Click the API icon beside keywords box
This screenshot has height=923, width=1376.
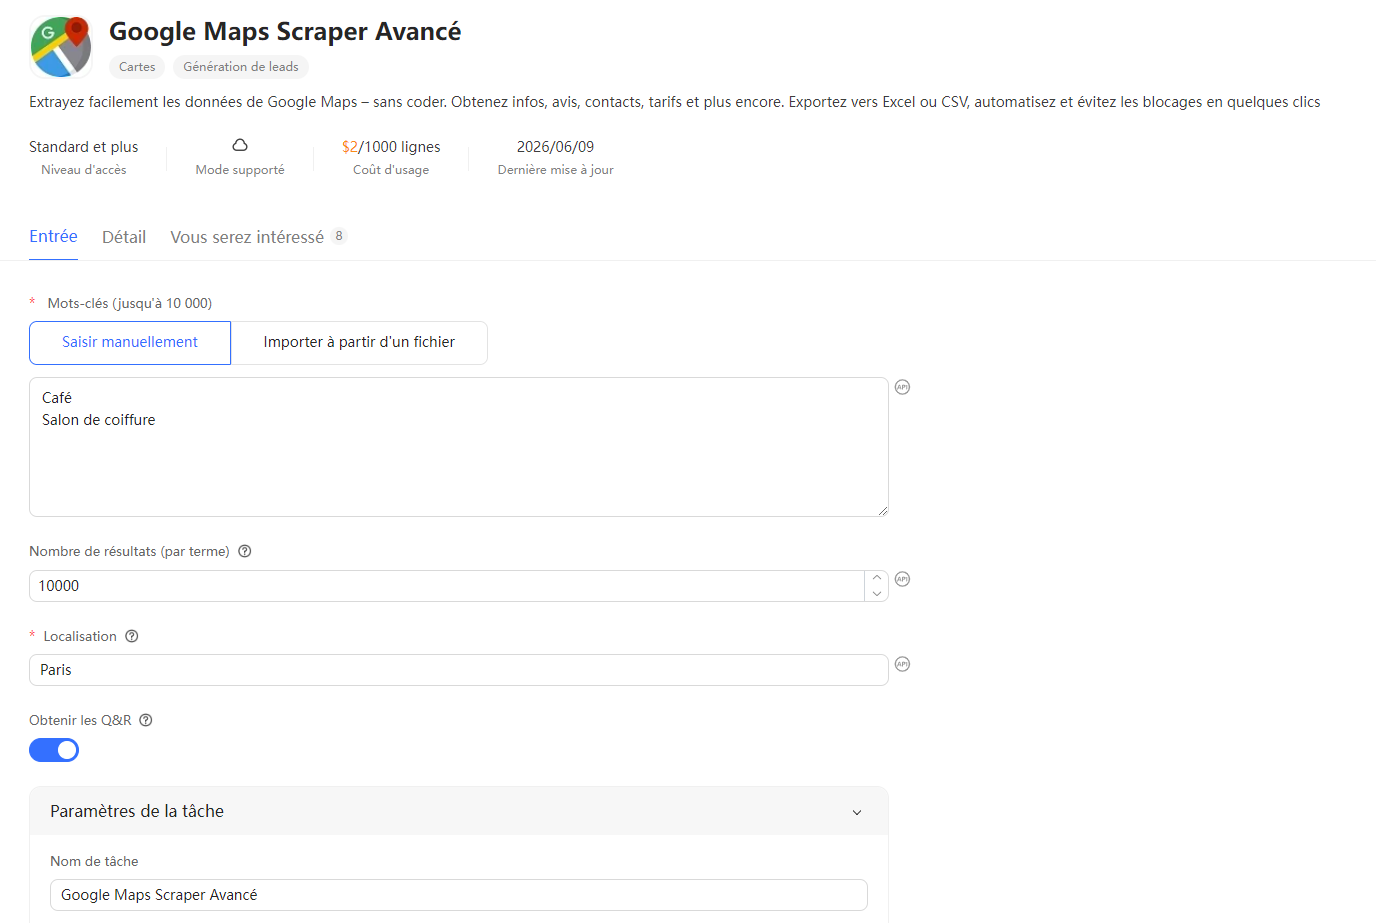coord(902,387)
